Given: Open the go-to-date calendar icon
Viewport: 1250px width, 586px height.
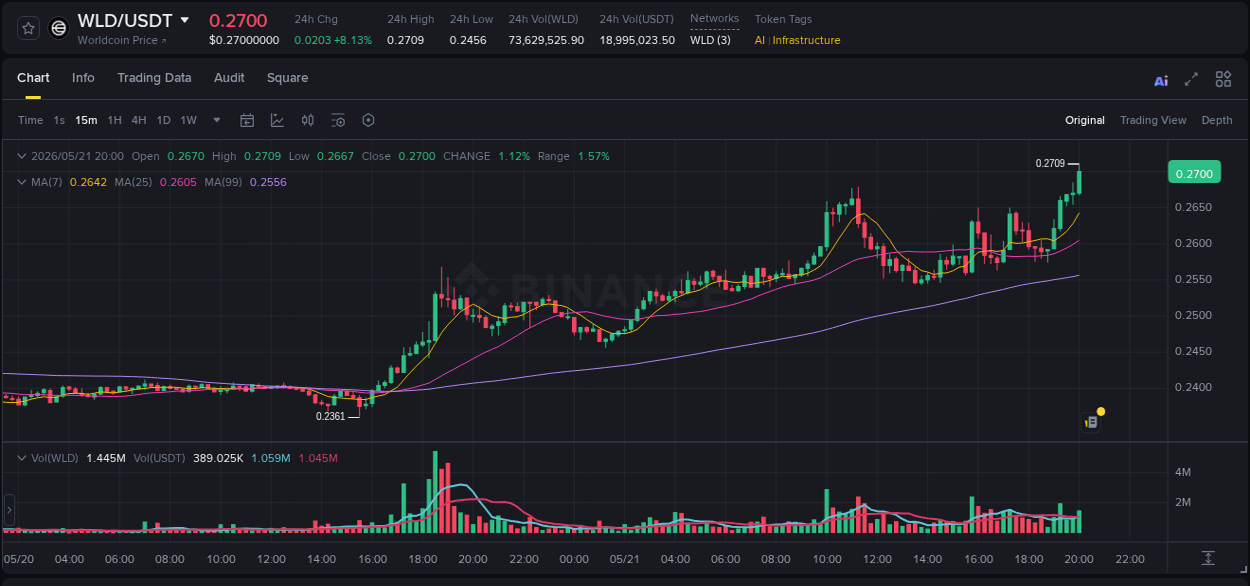Looking at the screenshot, I should pos(247,120).
